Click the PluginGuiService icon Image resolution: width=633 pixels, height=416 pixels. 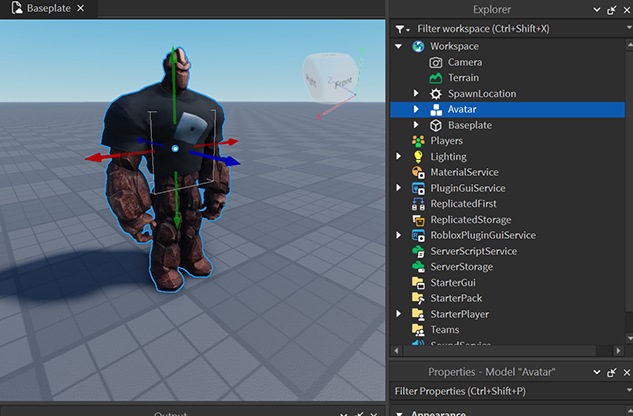pyautogui.click(x=418, y=188)
